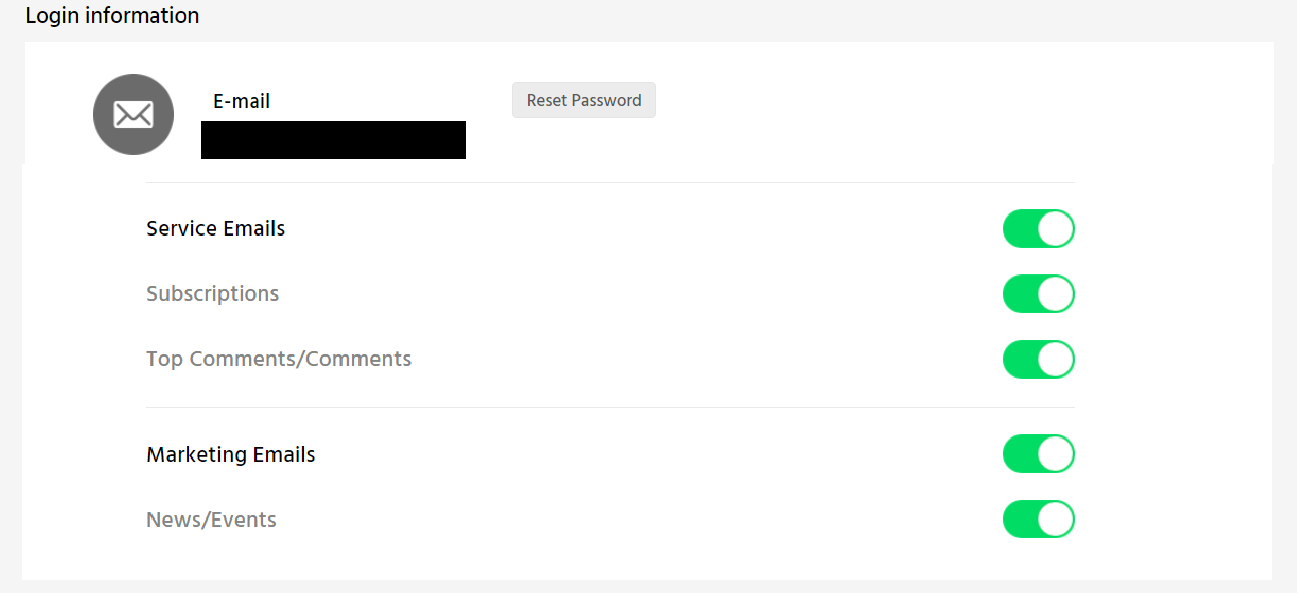The width and height of the screenshot is (1297, 593).
Task: Click the Subscriptions label text
Action: [212, 294]
